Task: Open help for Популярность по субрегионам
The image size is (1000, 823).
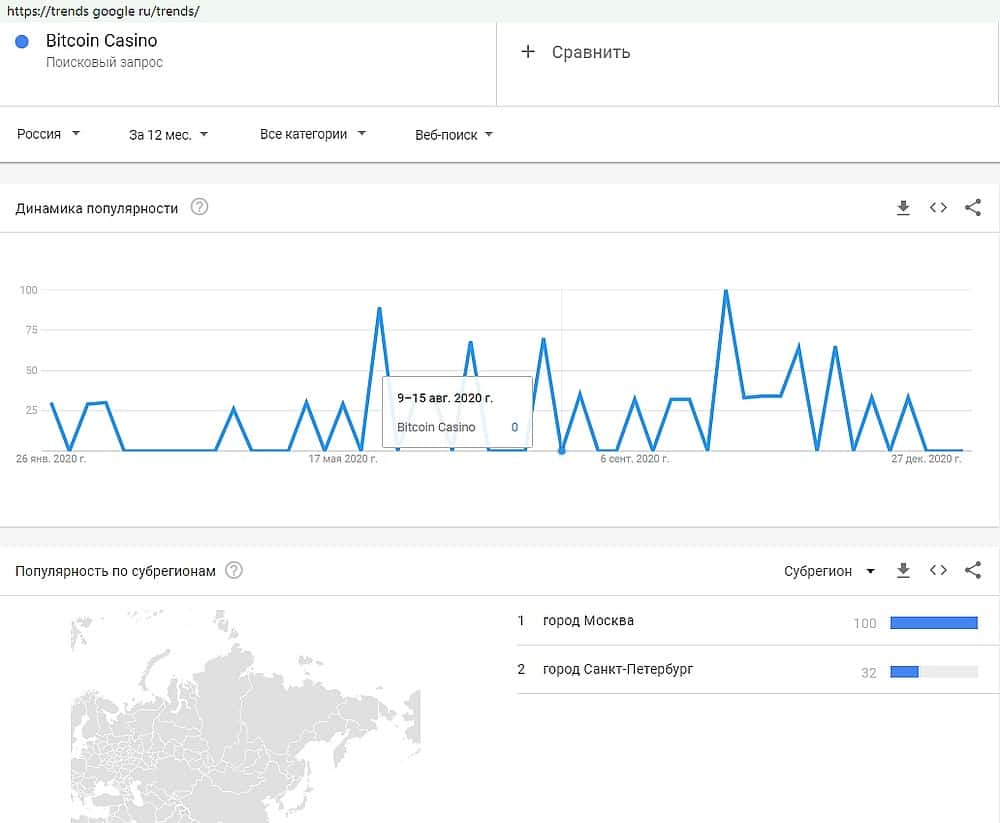Action: (234, 570)
